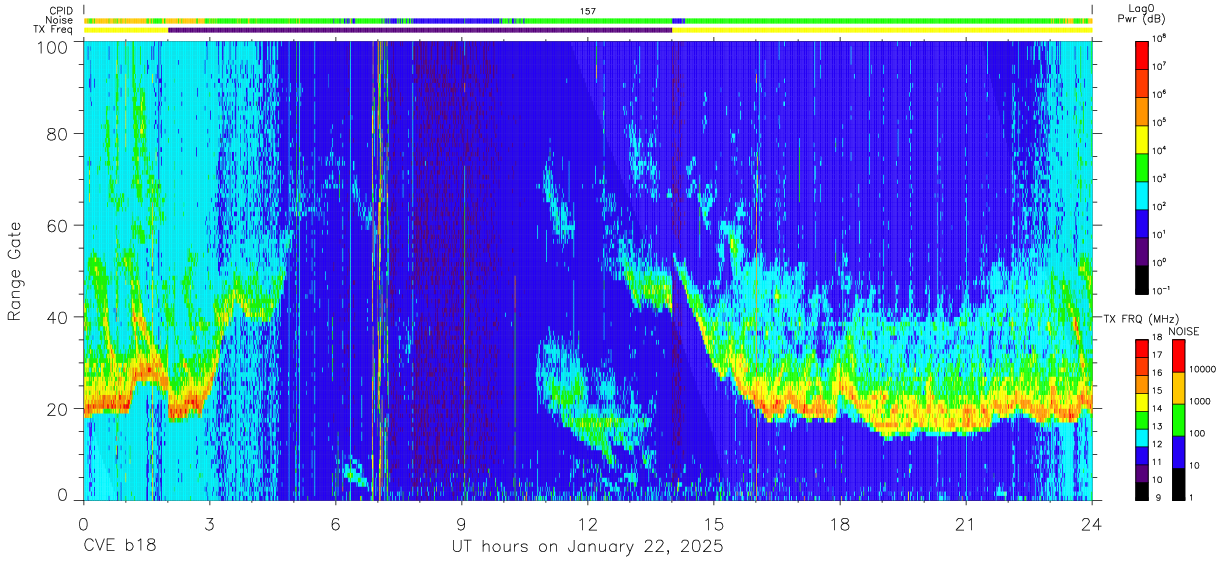Click the '16' label on the TX FRQ legend
The height and width of the screenshot is (567, 1228).
pyautogui.click(x=1157, y=374)
